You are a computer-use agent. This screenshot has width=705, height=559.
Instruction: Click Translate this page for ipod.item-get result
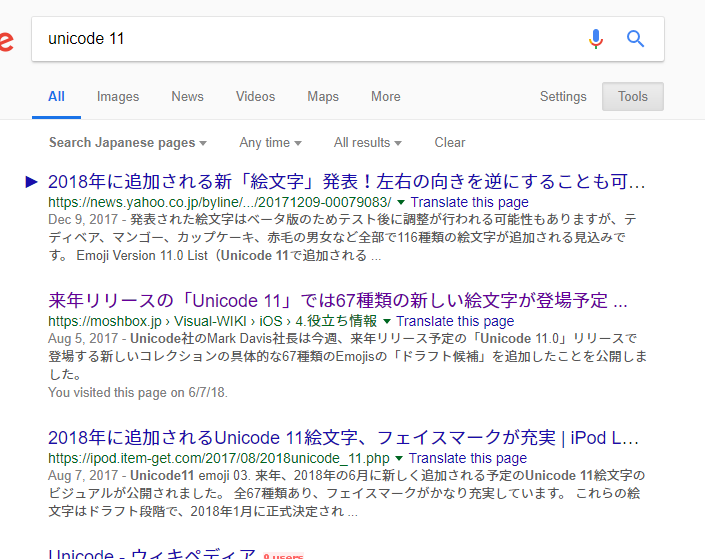tap(468, 458)
